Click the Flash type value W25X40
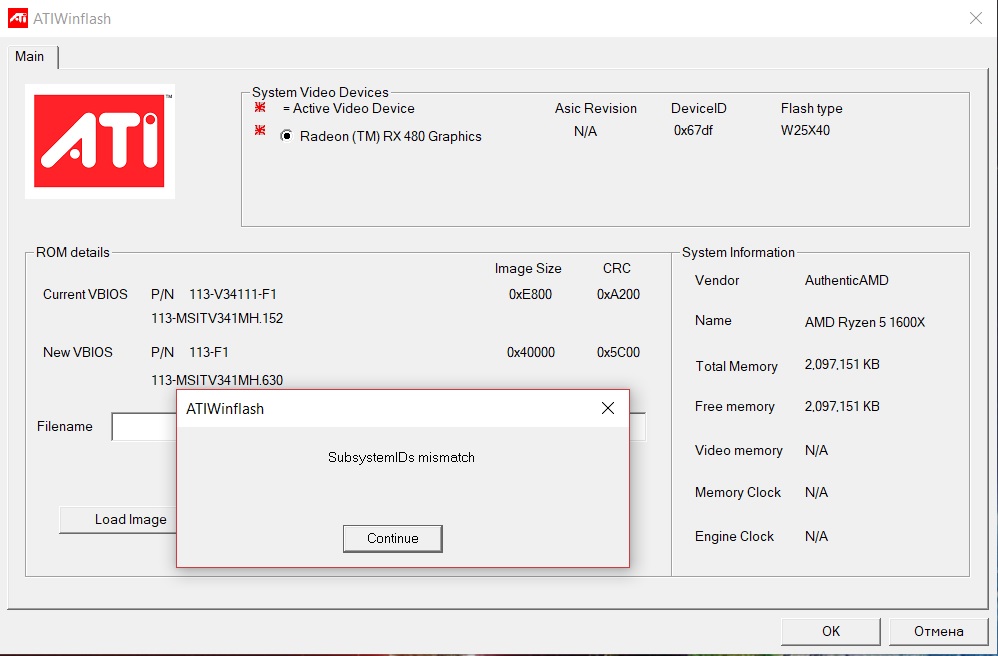This screenshot has width=998, height=656. pos(805,130)
